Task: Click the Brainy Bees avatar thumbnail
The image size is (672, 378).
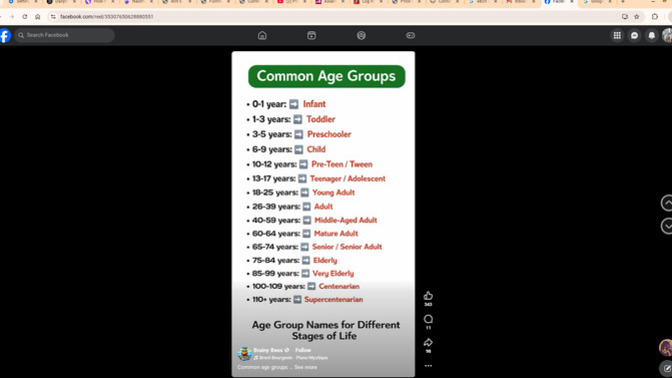Action: coord(245,354)
